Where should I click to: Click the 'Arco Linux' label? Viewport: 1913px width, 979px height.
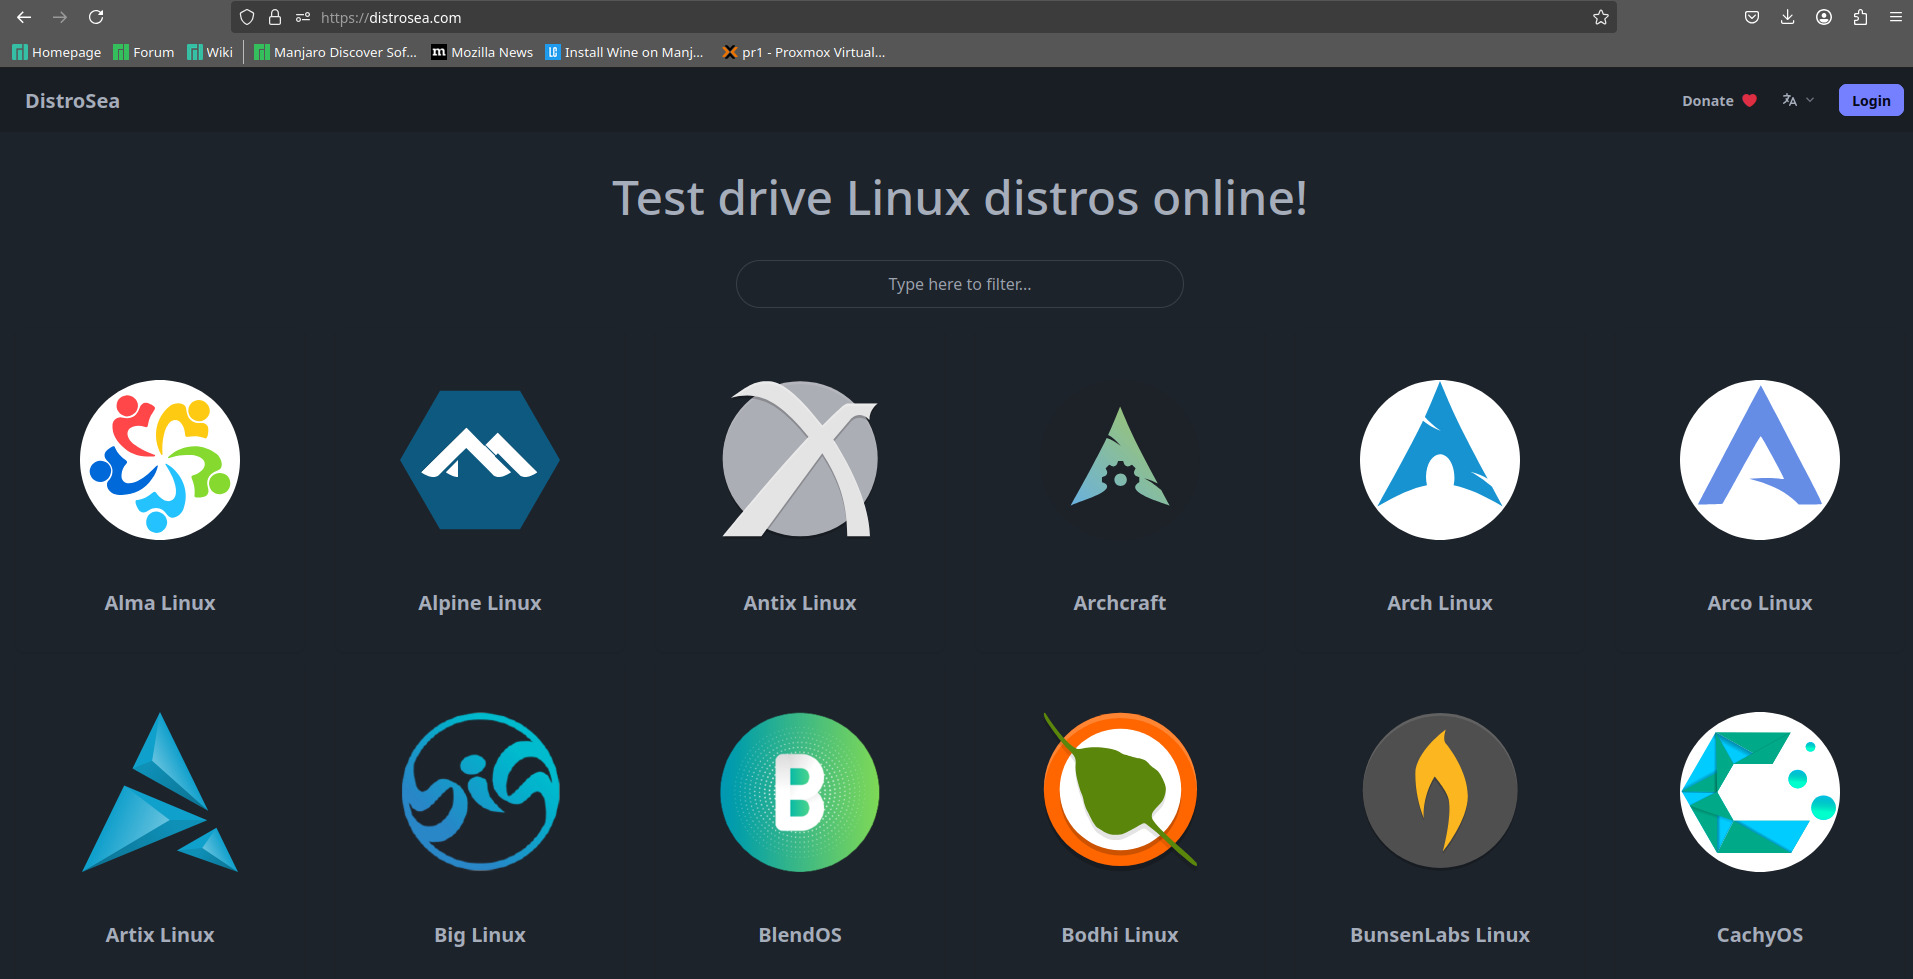(1760, 603)
